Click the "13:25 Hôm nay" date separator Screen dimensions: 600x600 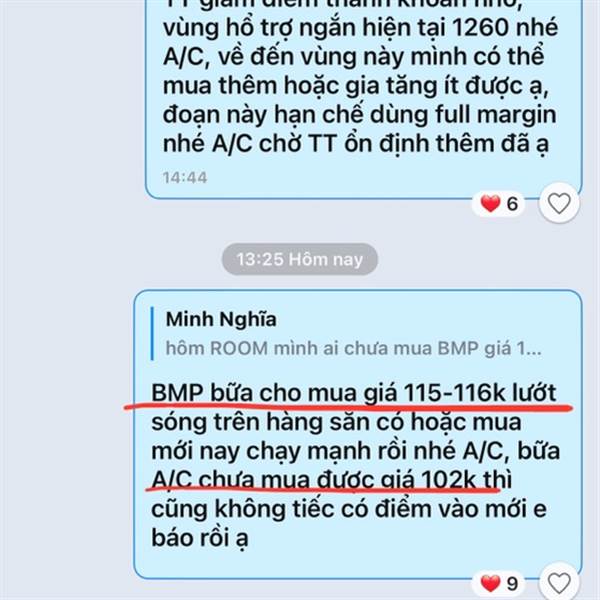[300, 259]
